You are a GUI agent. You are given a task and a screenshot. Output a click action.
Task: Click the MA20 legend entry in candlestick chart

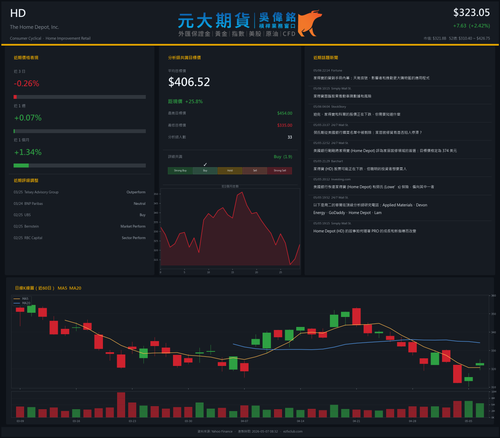click(22, 303)
